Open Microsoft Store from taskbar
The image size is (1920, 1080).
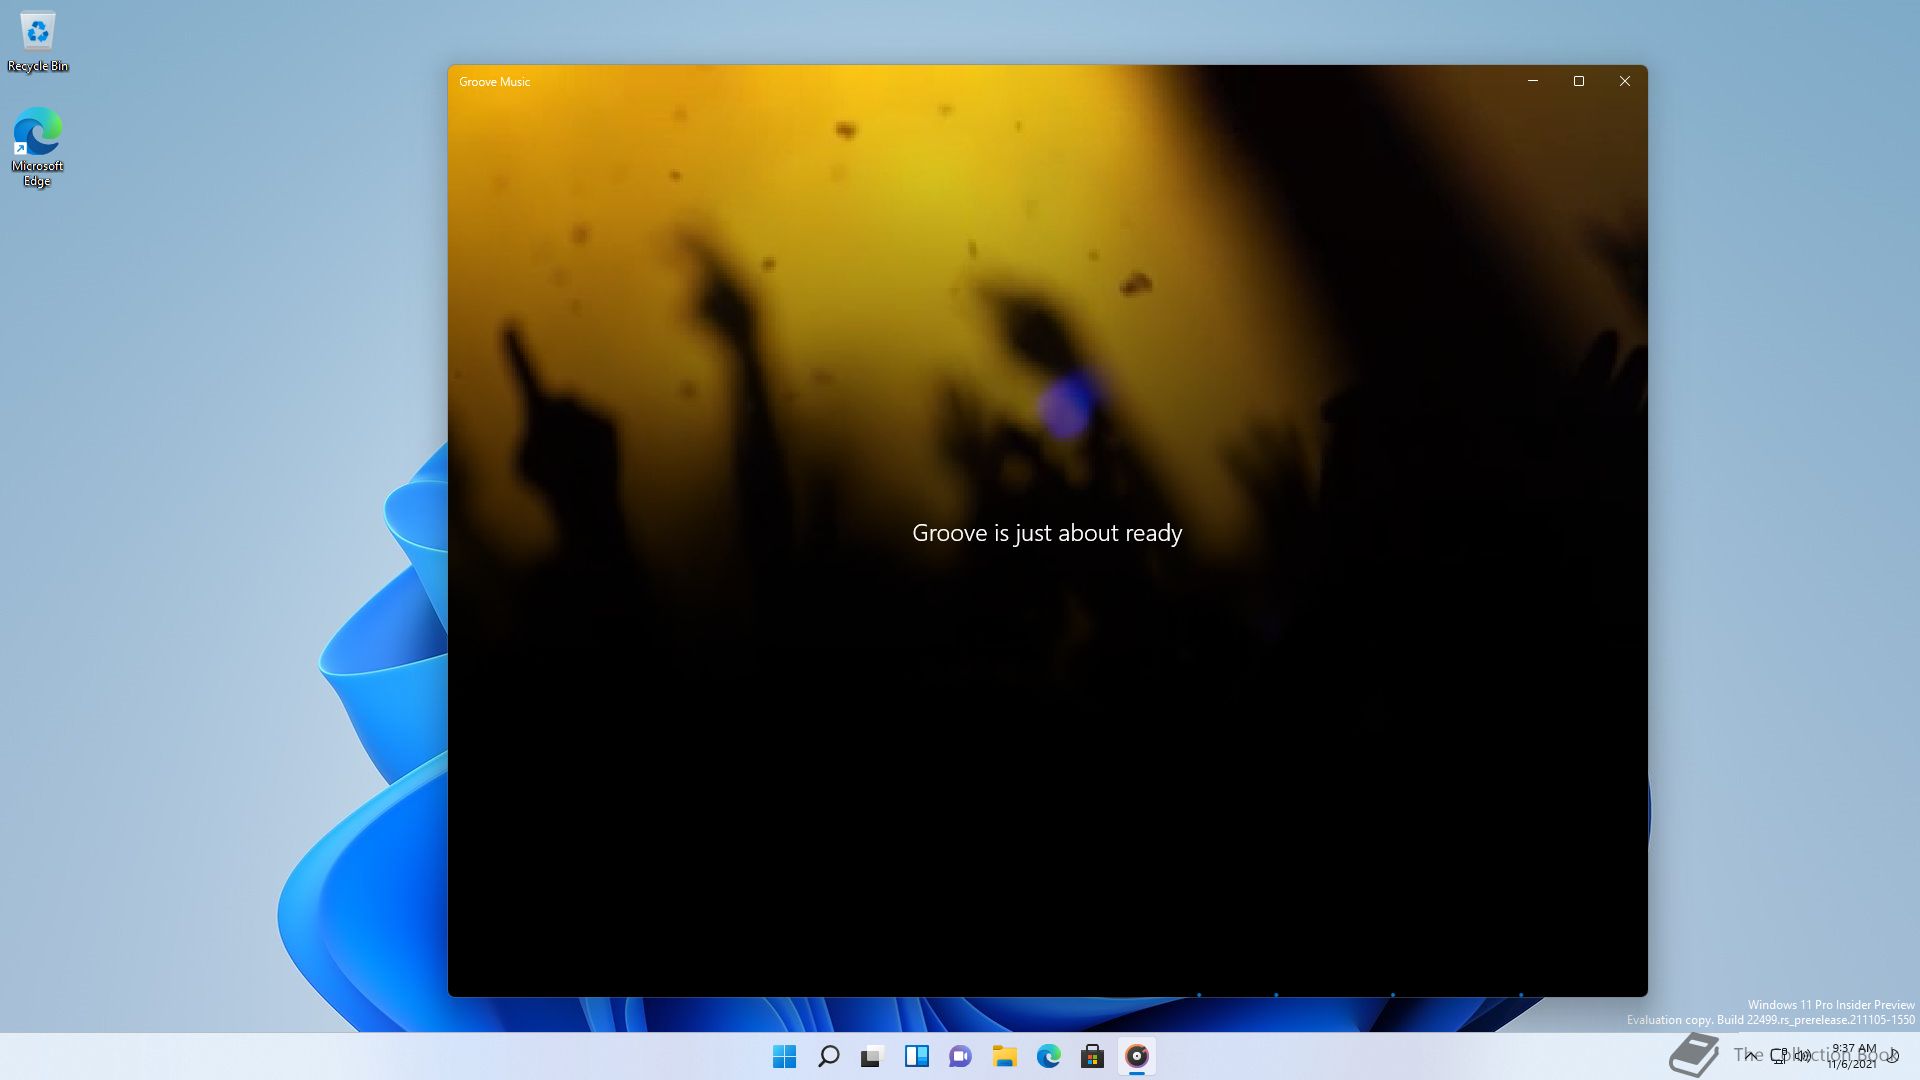[1092, 1056]
